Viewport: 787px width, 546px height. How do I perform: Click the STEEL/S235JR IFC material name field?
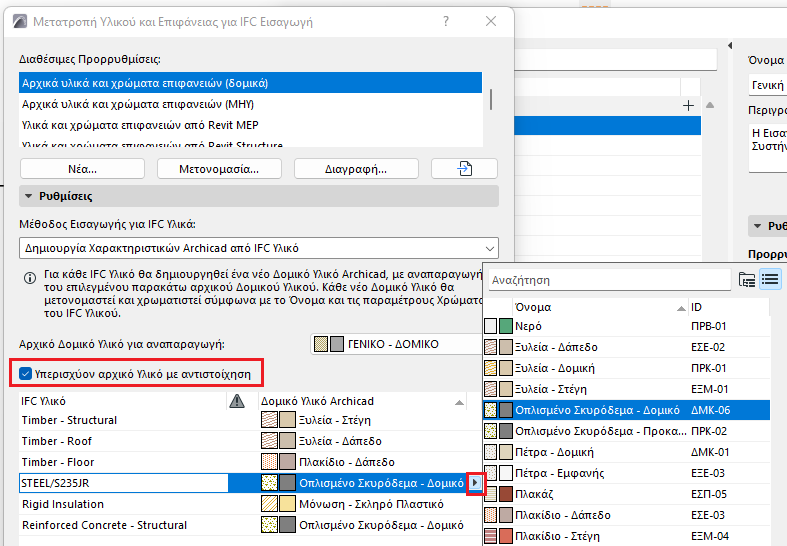click(x=123, y=483)
